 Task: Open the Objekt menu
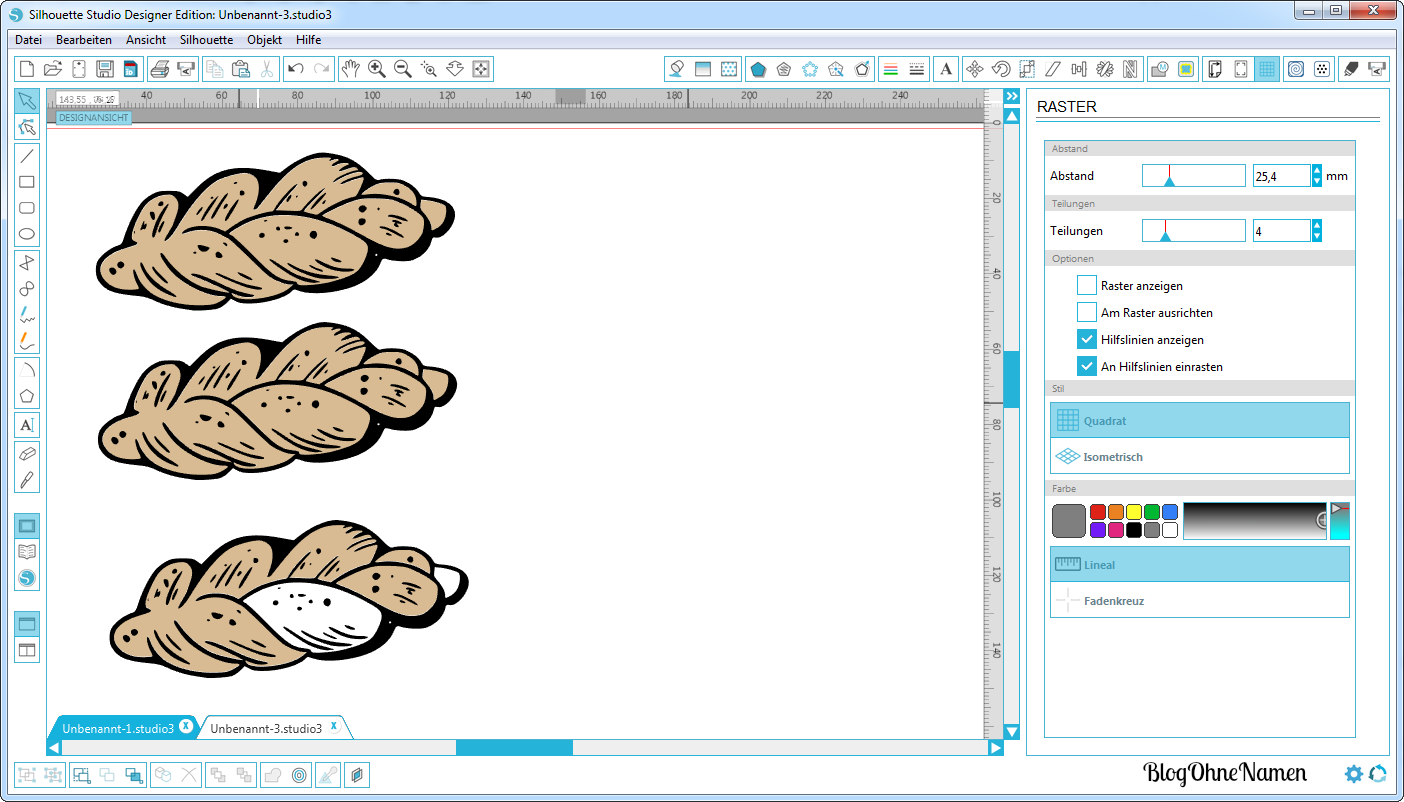264,40
